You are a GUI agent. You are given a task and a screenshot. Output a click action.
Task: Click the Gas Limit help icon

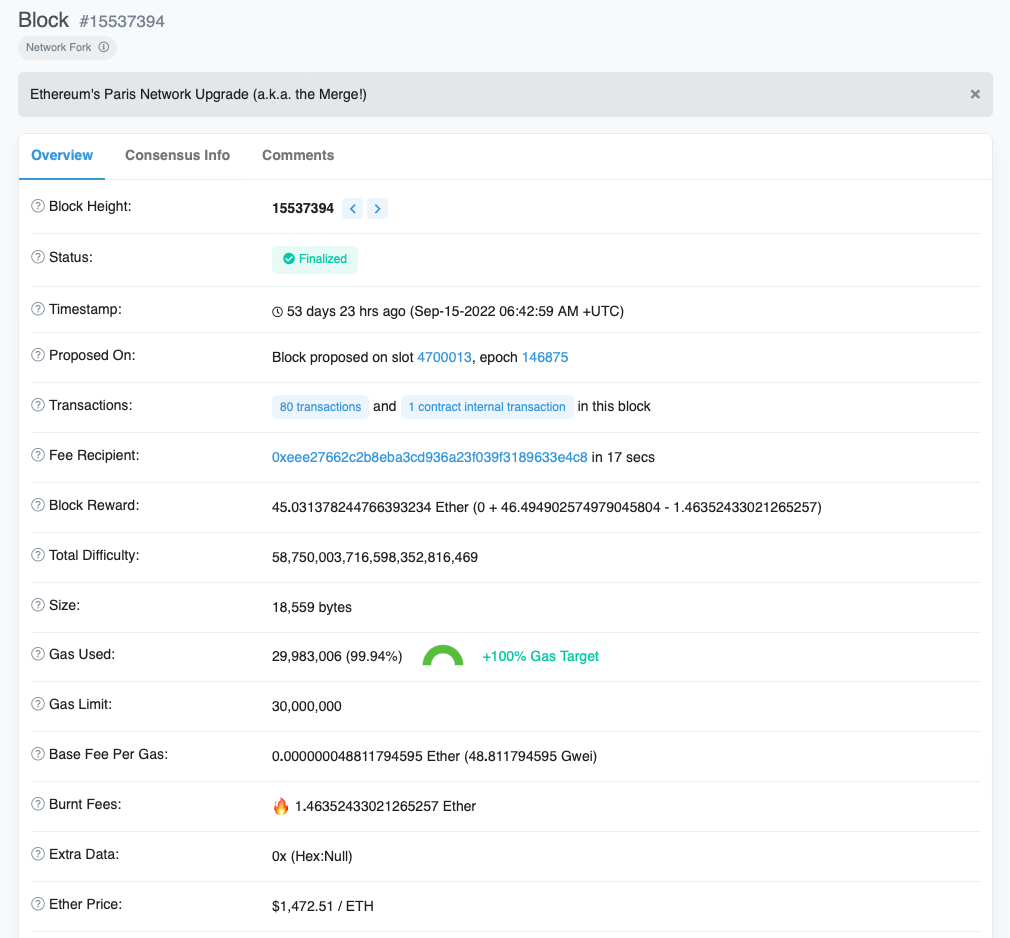[x=38, y=704]
